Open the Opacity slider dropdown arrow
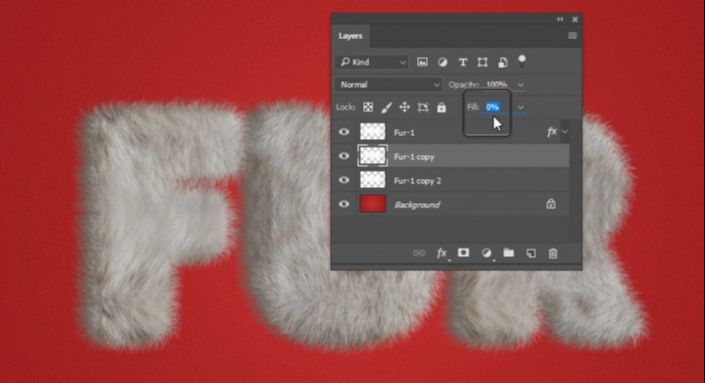705x383 pixels. (x=521, y=85)
